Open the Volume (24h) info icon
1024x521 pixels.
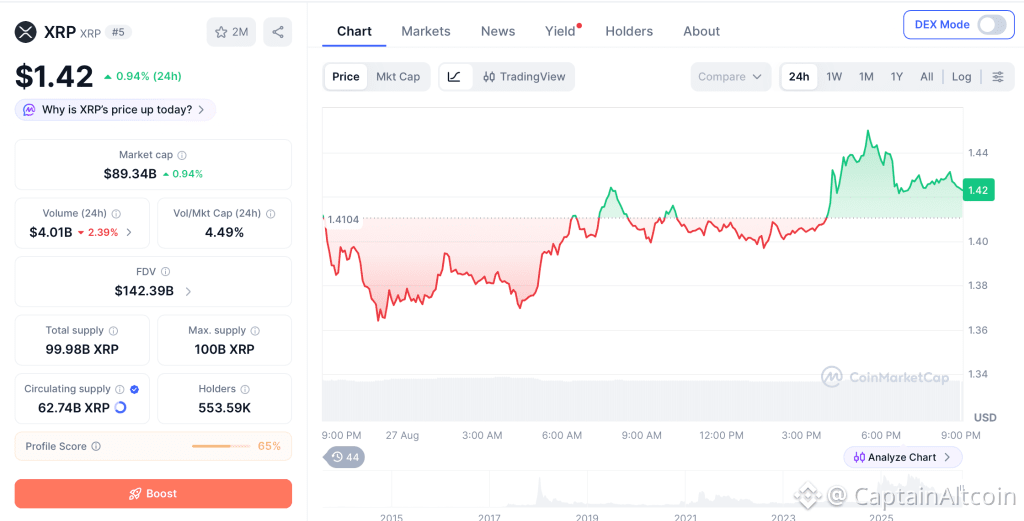[116, 213]
